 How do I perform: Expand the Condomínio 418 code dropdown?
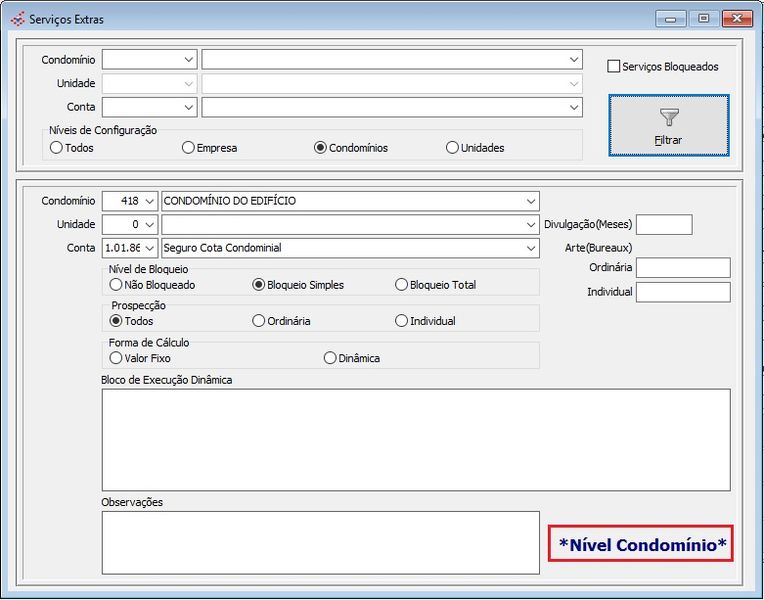150,201
